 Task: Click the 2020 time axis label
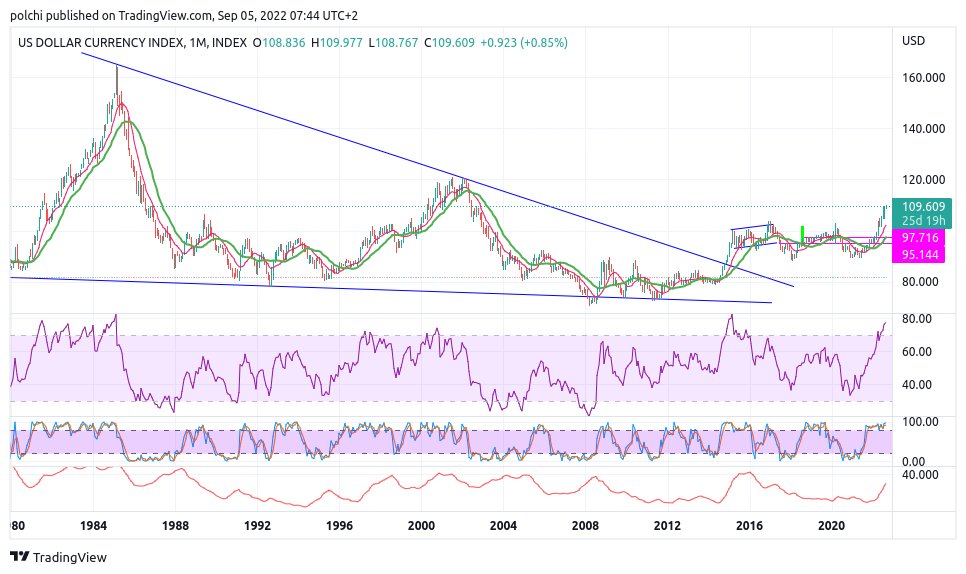pos(831,525)
